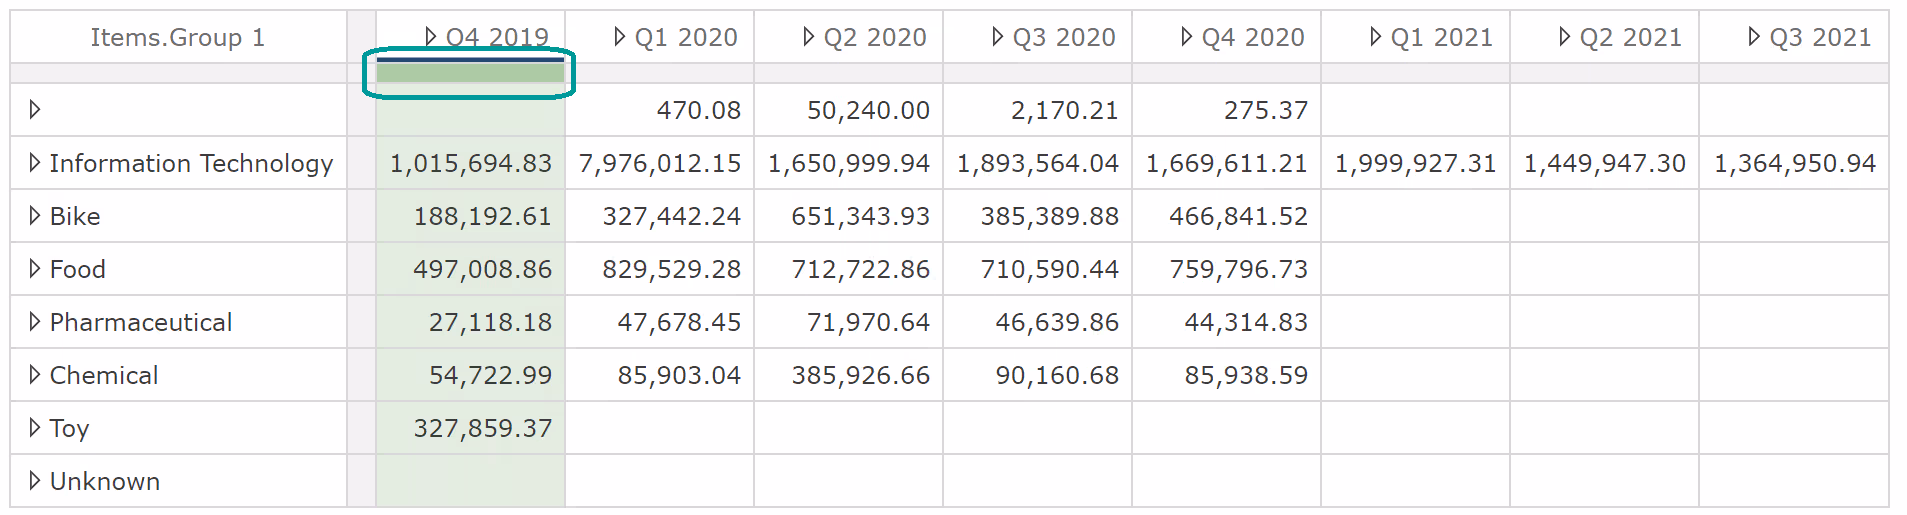Expand the Q2 2021 column arrow

pos(1565,37)
